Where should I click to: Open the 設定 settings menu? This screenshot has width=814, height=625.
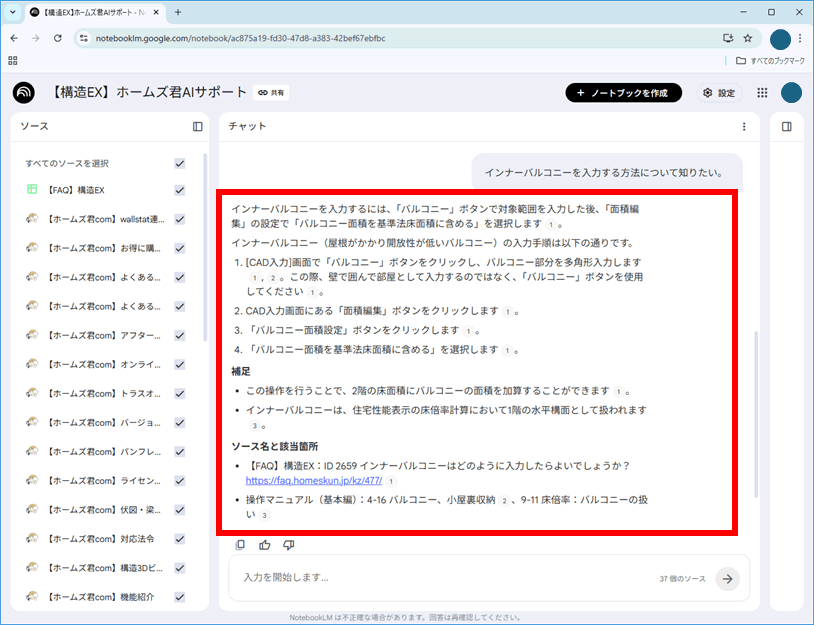click(x=719, y=93)
